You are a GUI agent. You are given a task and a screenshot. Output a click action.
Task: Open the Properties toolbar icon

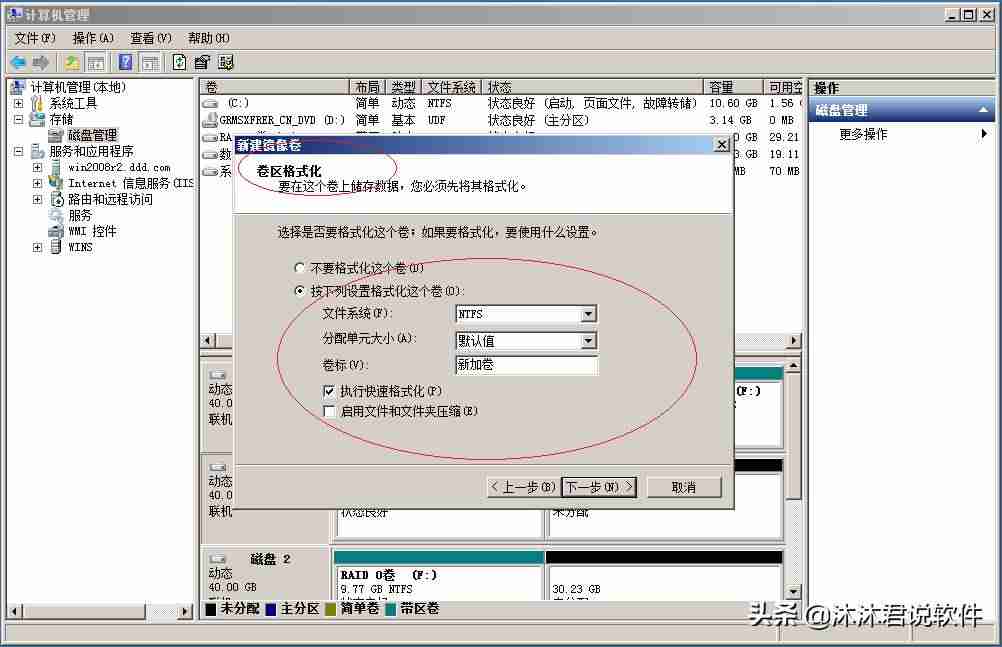click(202, 62)
